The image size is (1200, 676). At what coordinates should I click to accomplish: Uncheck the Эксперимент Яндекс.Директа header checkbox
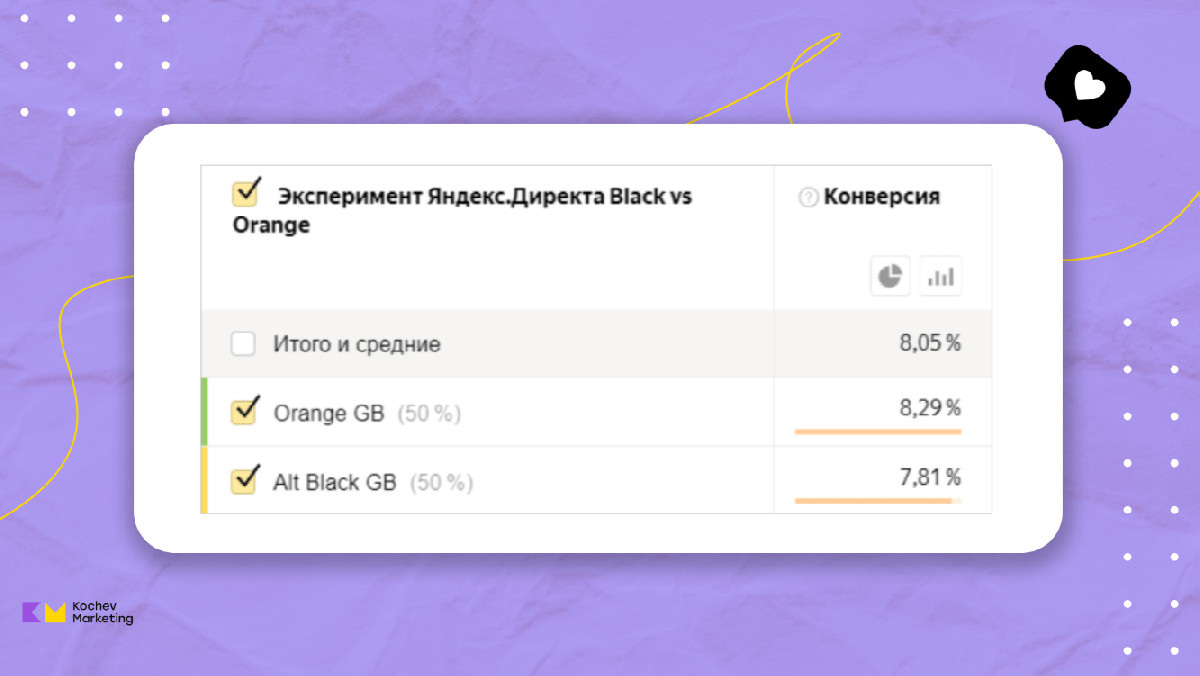point(245,193)
